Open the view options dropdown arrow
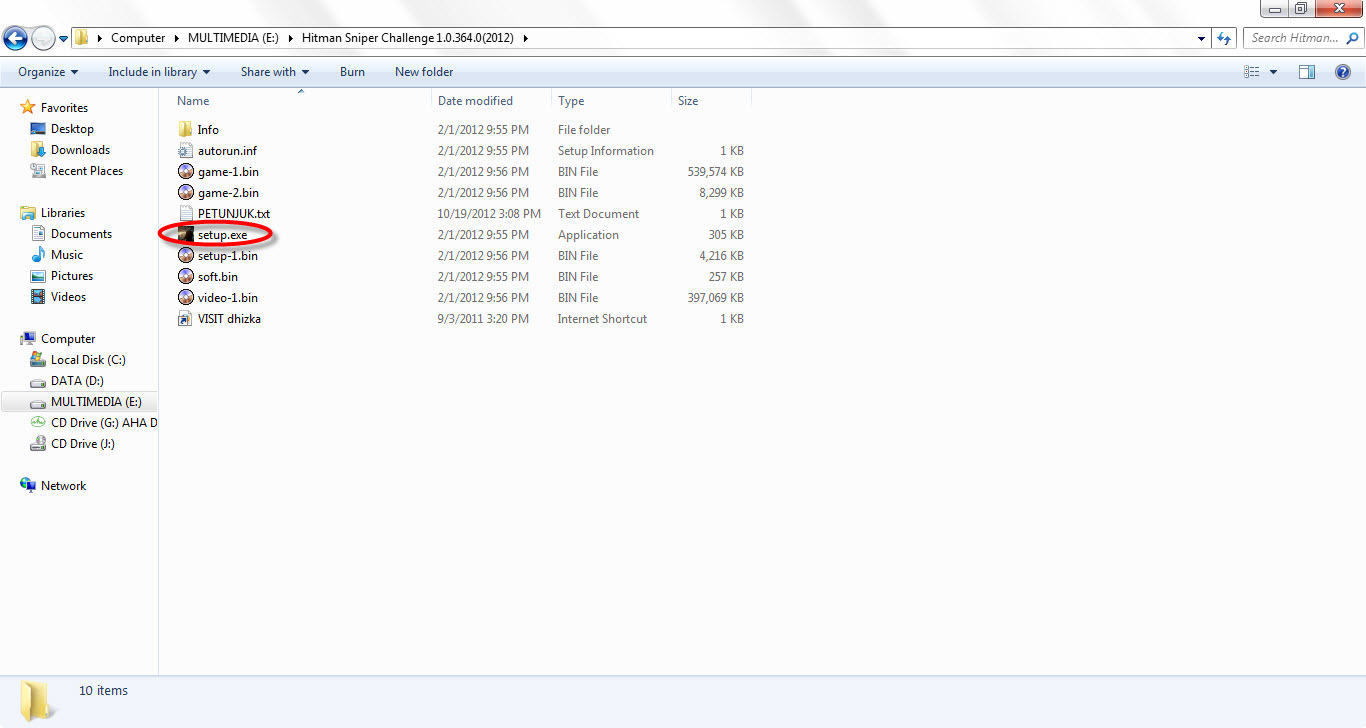 pyautogui.click(x=1273, y=72)
